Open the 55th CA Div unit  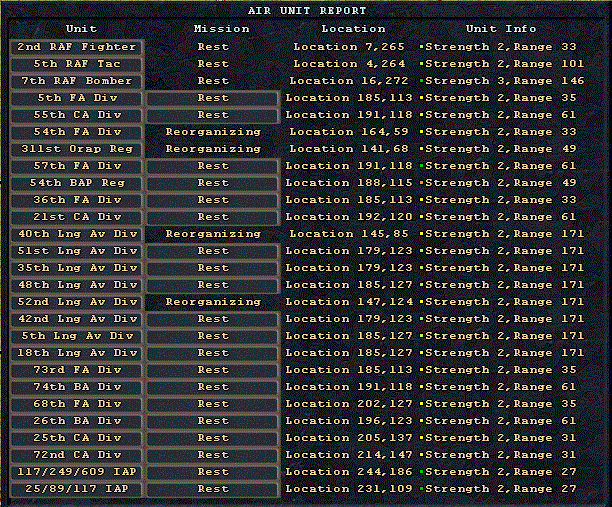click(x=77, y=115)
